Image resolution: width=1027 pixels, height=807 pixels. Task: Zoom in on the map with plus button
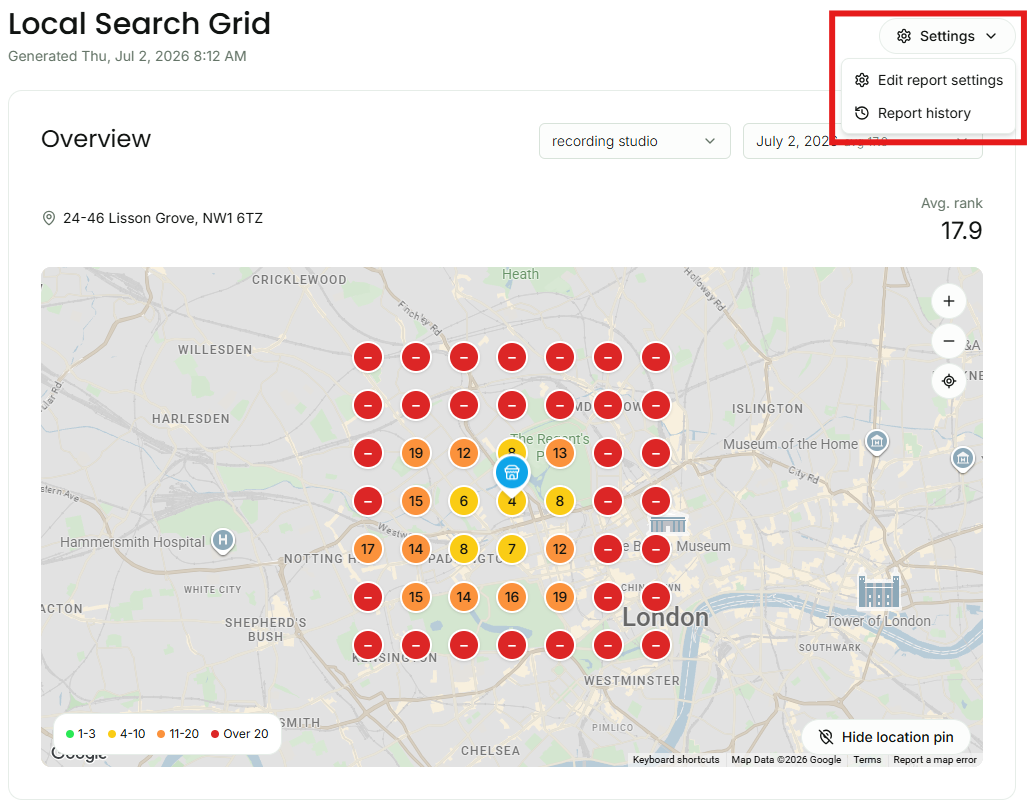tap(948, 301)
